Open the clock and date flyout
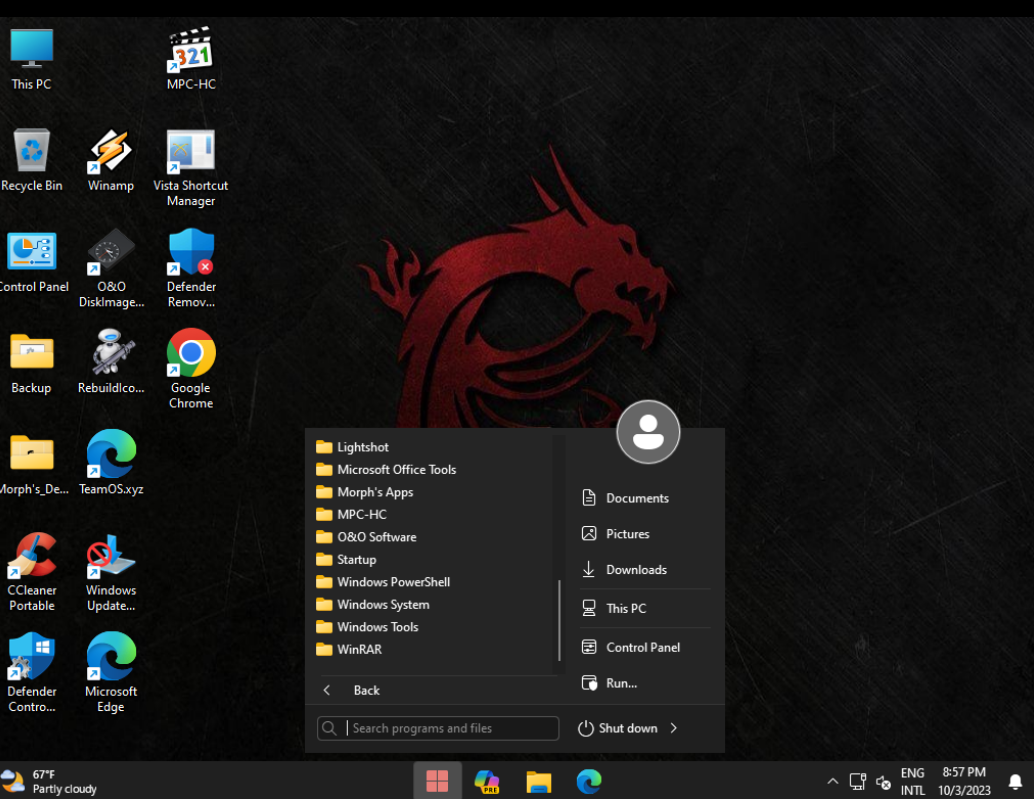 (x=964, y=781)
